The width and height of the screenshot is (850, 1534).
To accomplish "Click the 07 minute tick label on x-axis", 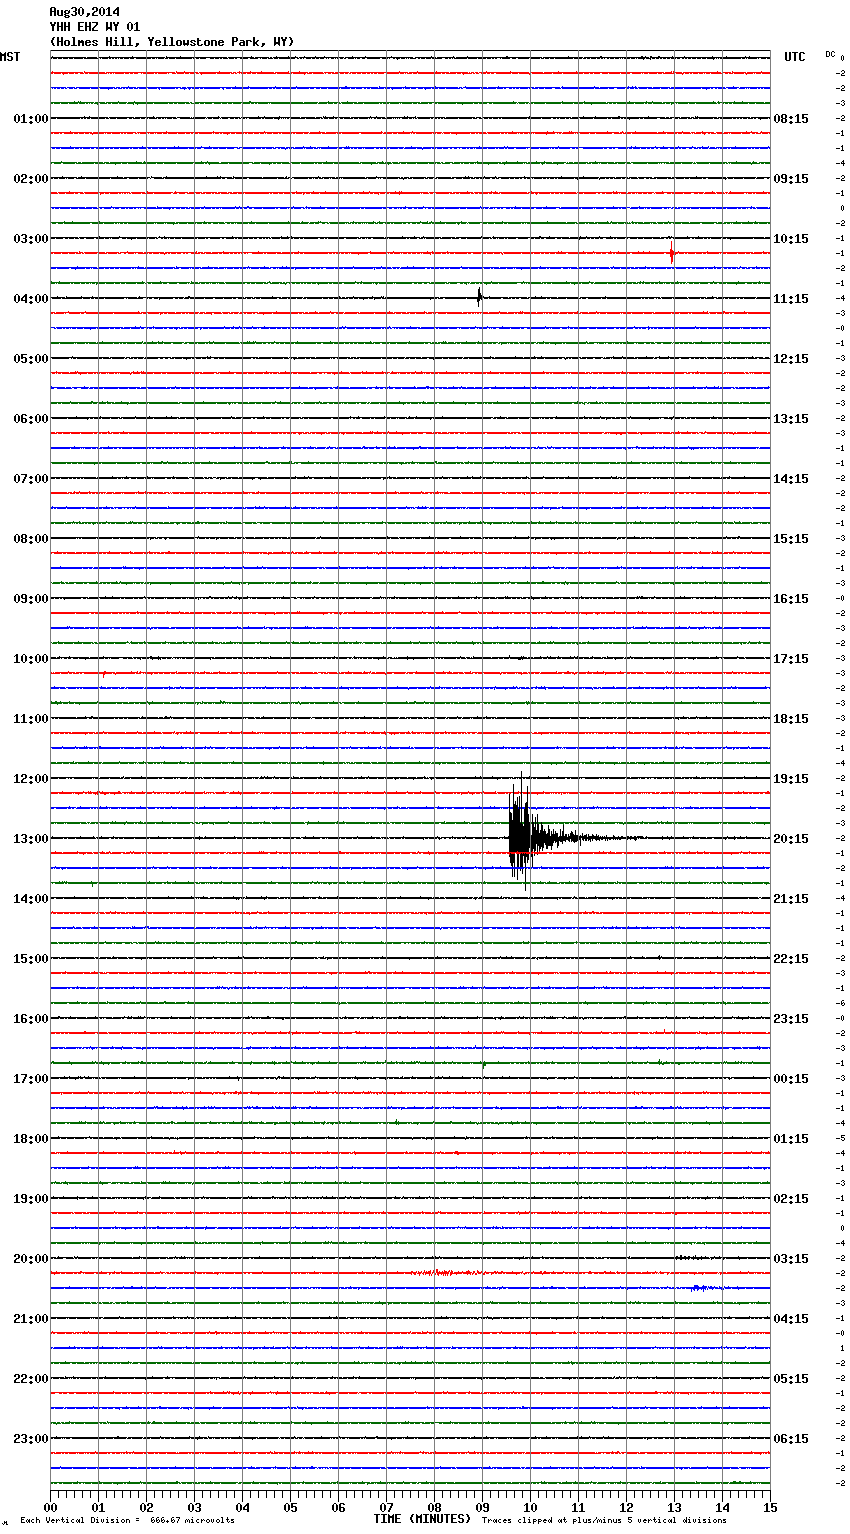I will coord(386,1507).
